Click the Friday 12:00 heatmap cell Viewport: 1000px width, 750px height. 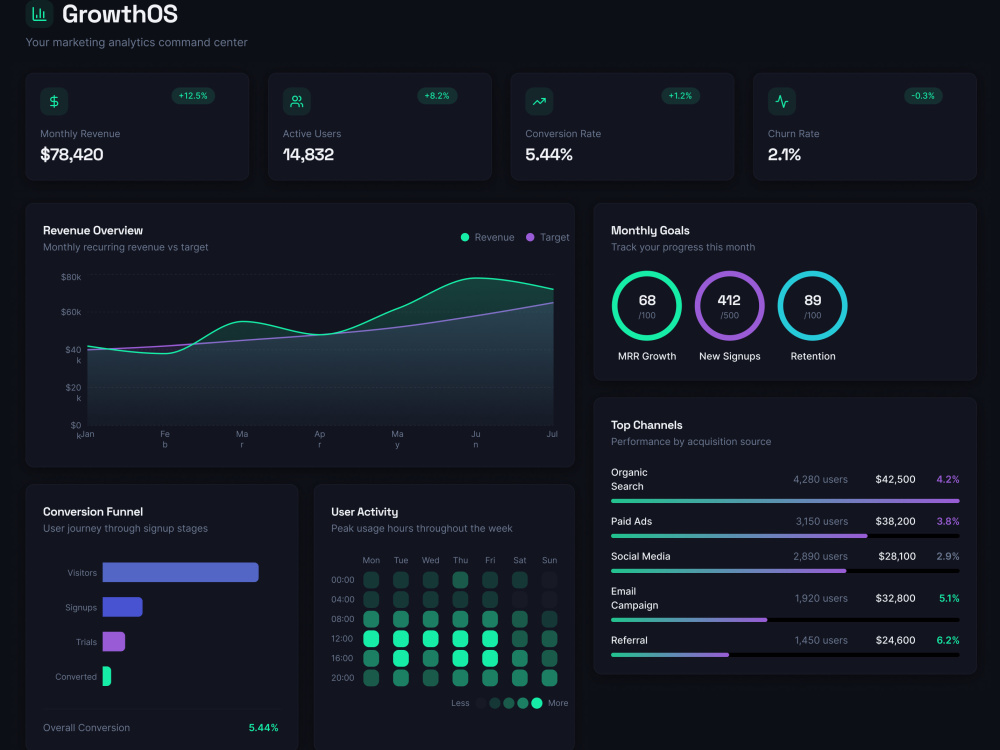[x=490, y=638]
